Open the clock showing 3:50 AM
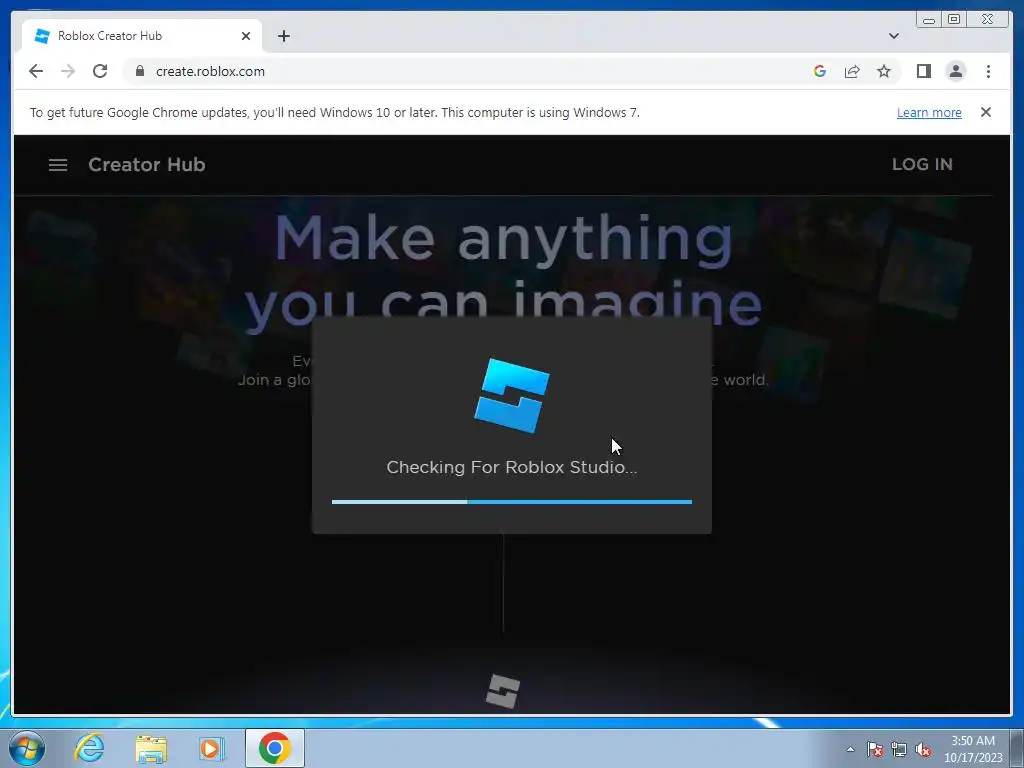The height and width of the screenshot is (768, 1024). click(x=972, y=749)
